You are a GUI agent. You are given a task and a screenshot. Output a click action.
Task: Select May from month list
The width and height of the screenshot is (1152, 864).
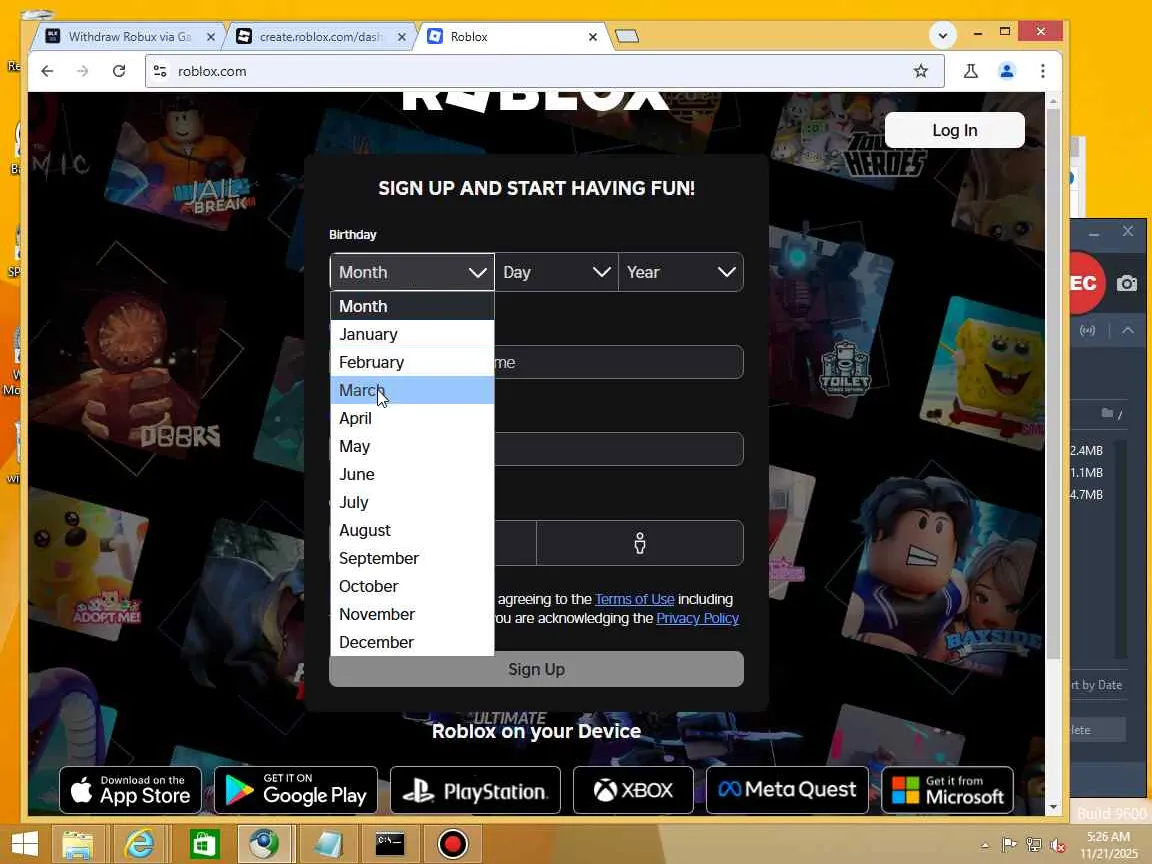[412, 446]
